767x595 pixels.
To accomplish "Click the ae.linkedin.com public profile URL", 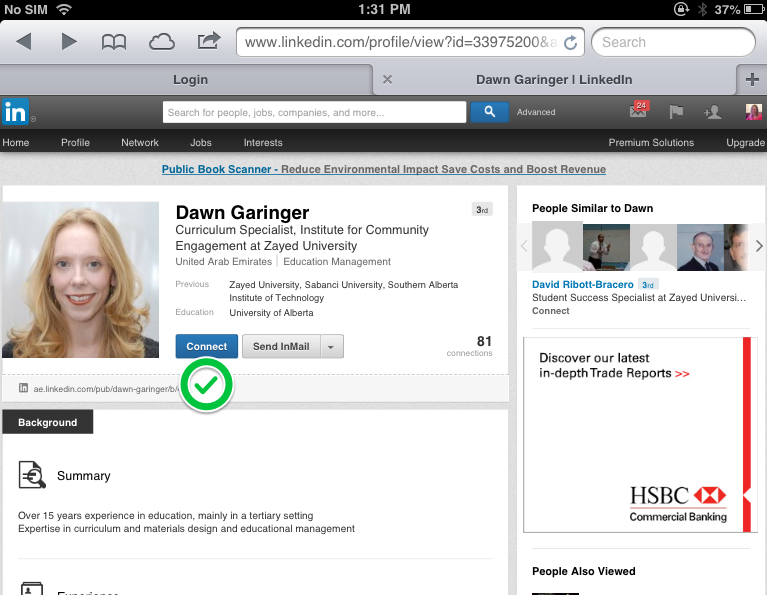I will [107, 389].
